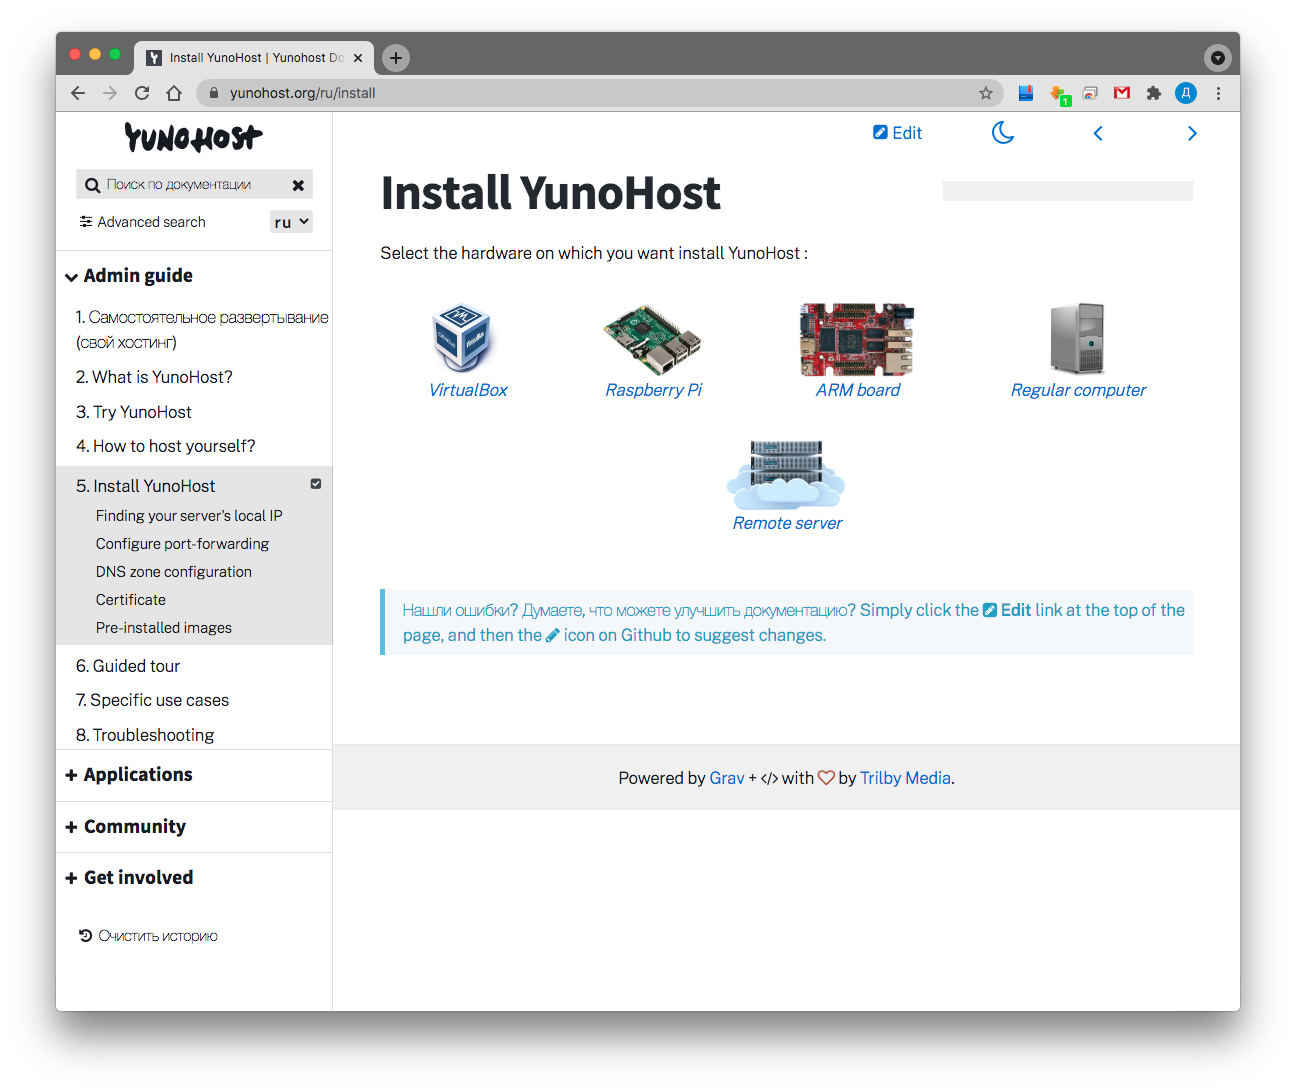Open the VirtualBox text link
The height and width of the screenshot is (1091, 1296).
[x=468, y=390]
